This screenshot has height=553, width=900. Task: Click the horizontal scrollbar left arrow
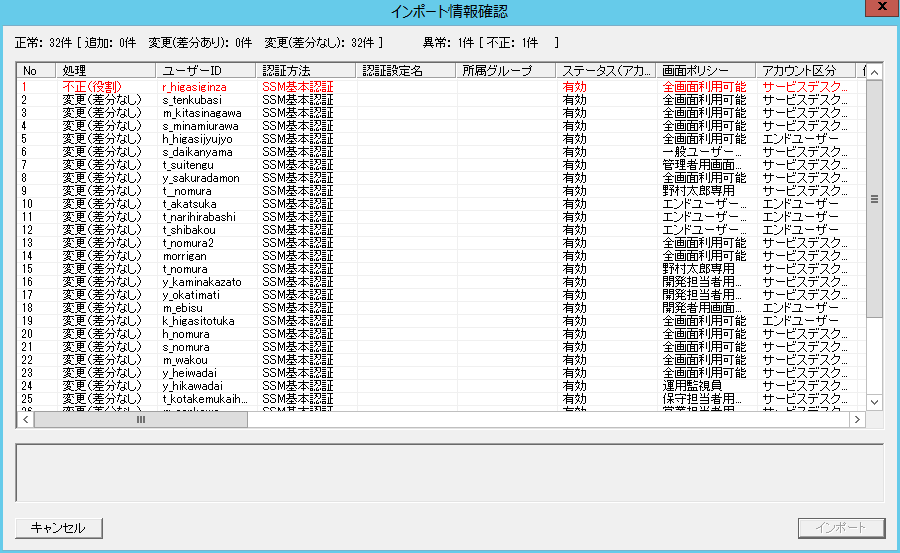point(25,420)
